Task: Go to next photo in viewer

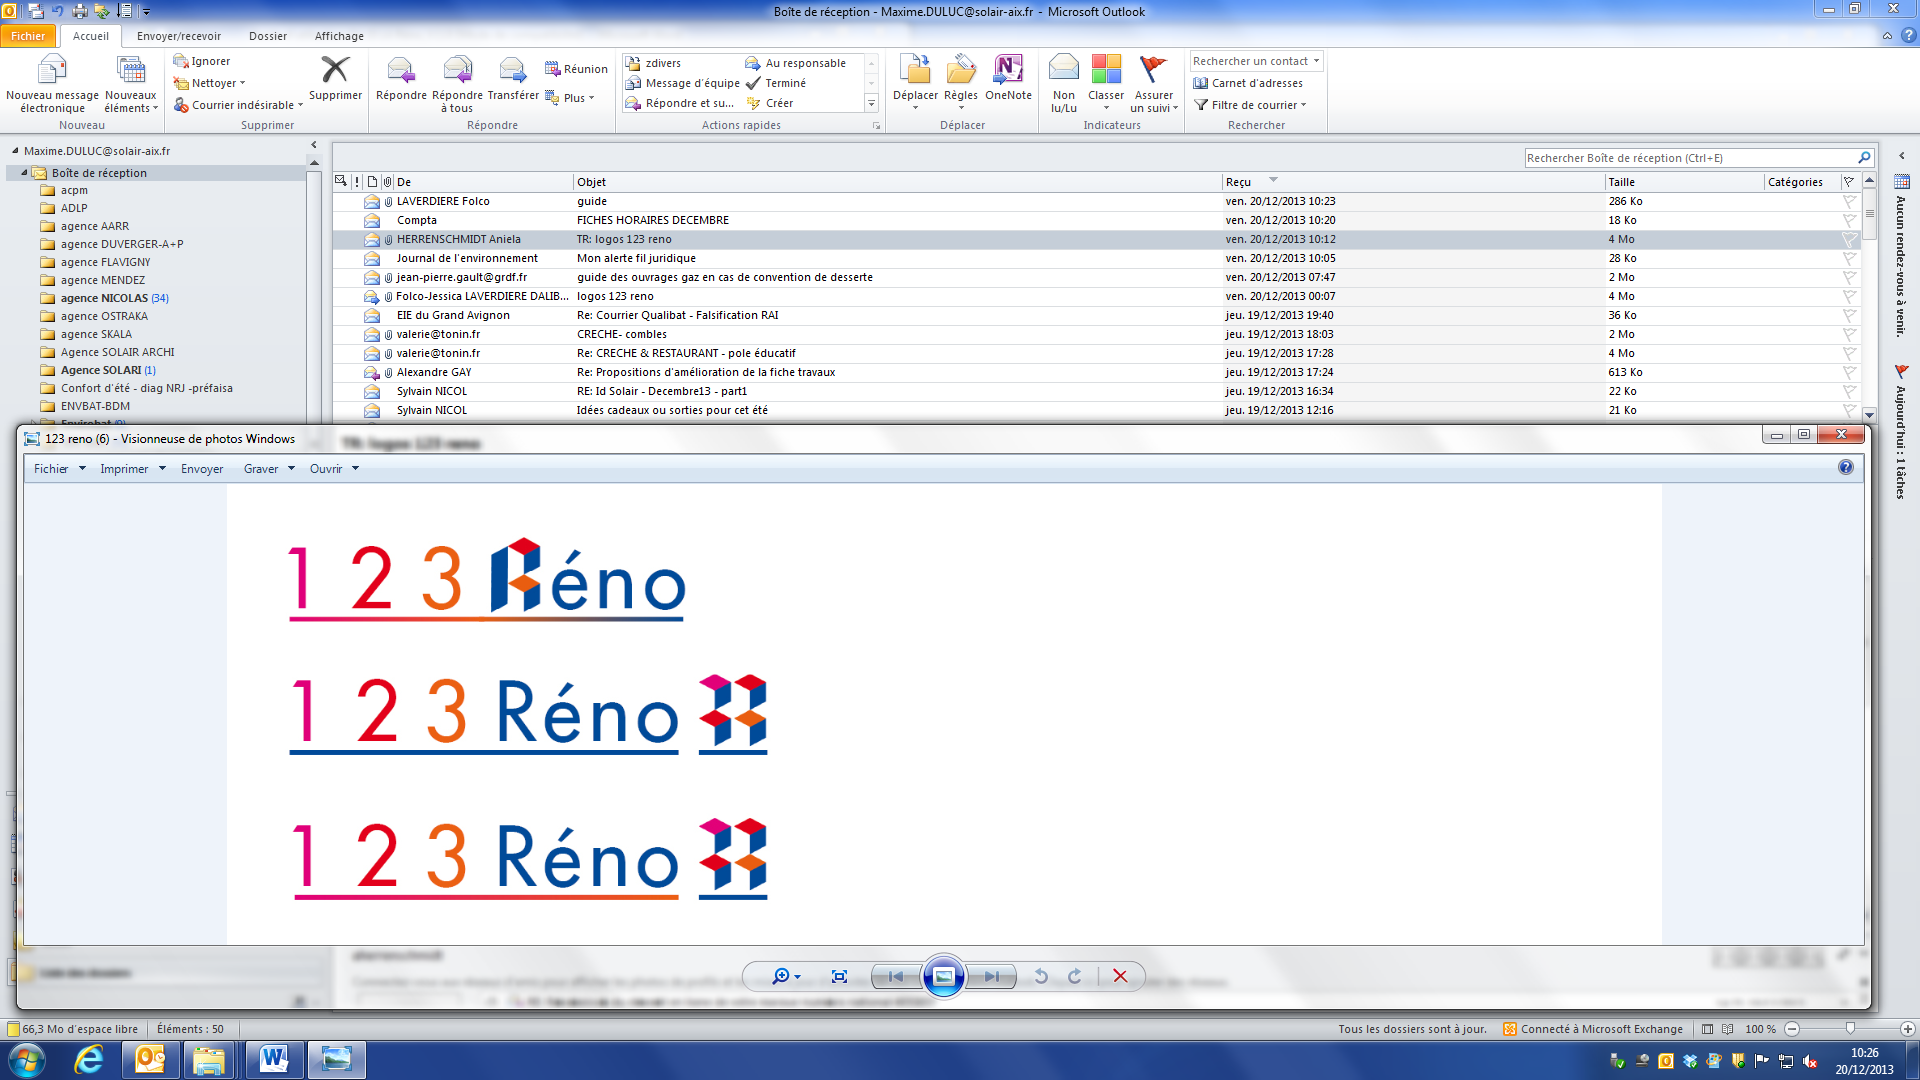Action: coord(991,977)
